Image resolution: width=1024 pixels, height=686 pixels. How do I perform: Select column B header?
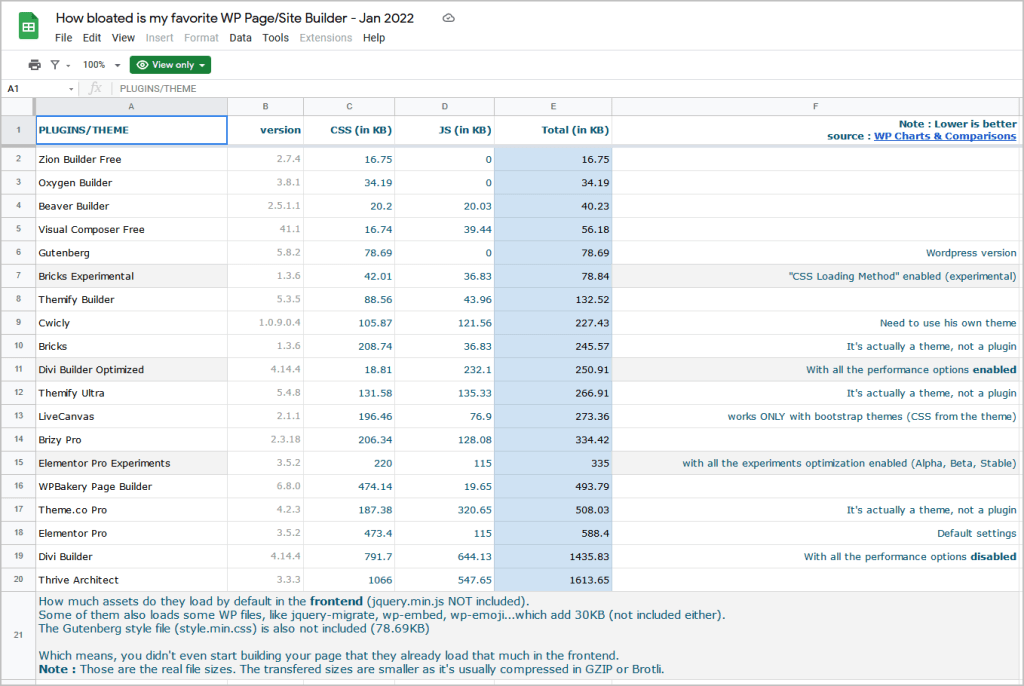pos(265,106)
